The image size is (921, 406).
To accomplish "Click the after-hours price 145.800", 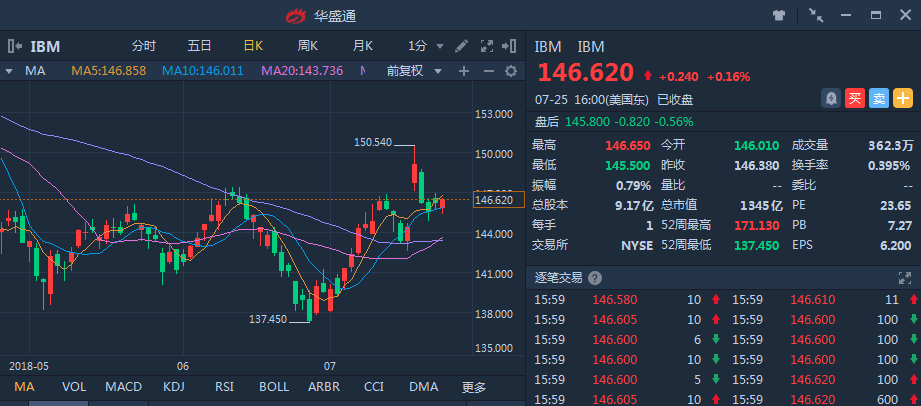I will [x=587, y=122].
